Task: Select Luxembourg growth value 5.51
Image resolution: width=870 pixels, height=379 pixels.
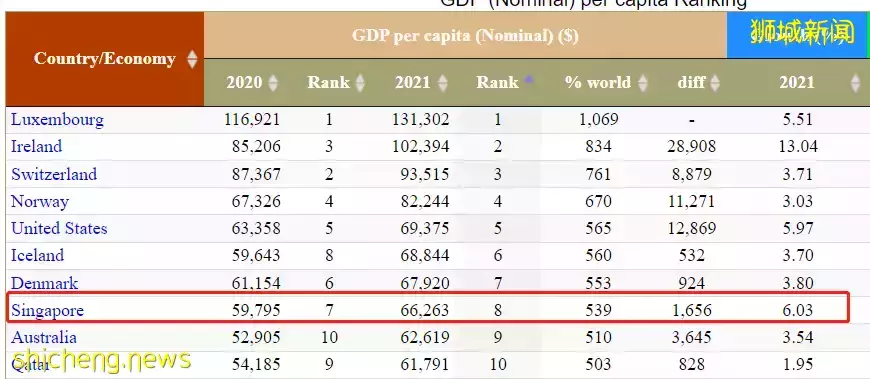Action: point(797,119)
